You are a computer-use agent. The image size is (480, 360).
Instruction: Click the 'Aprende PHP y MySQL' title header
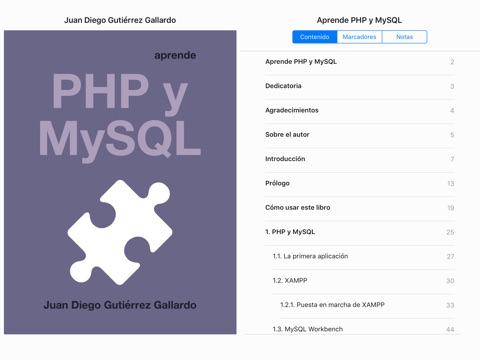359,20
